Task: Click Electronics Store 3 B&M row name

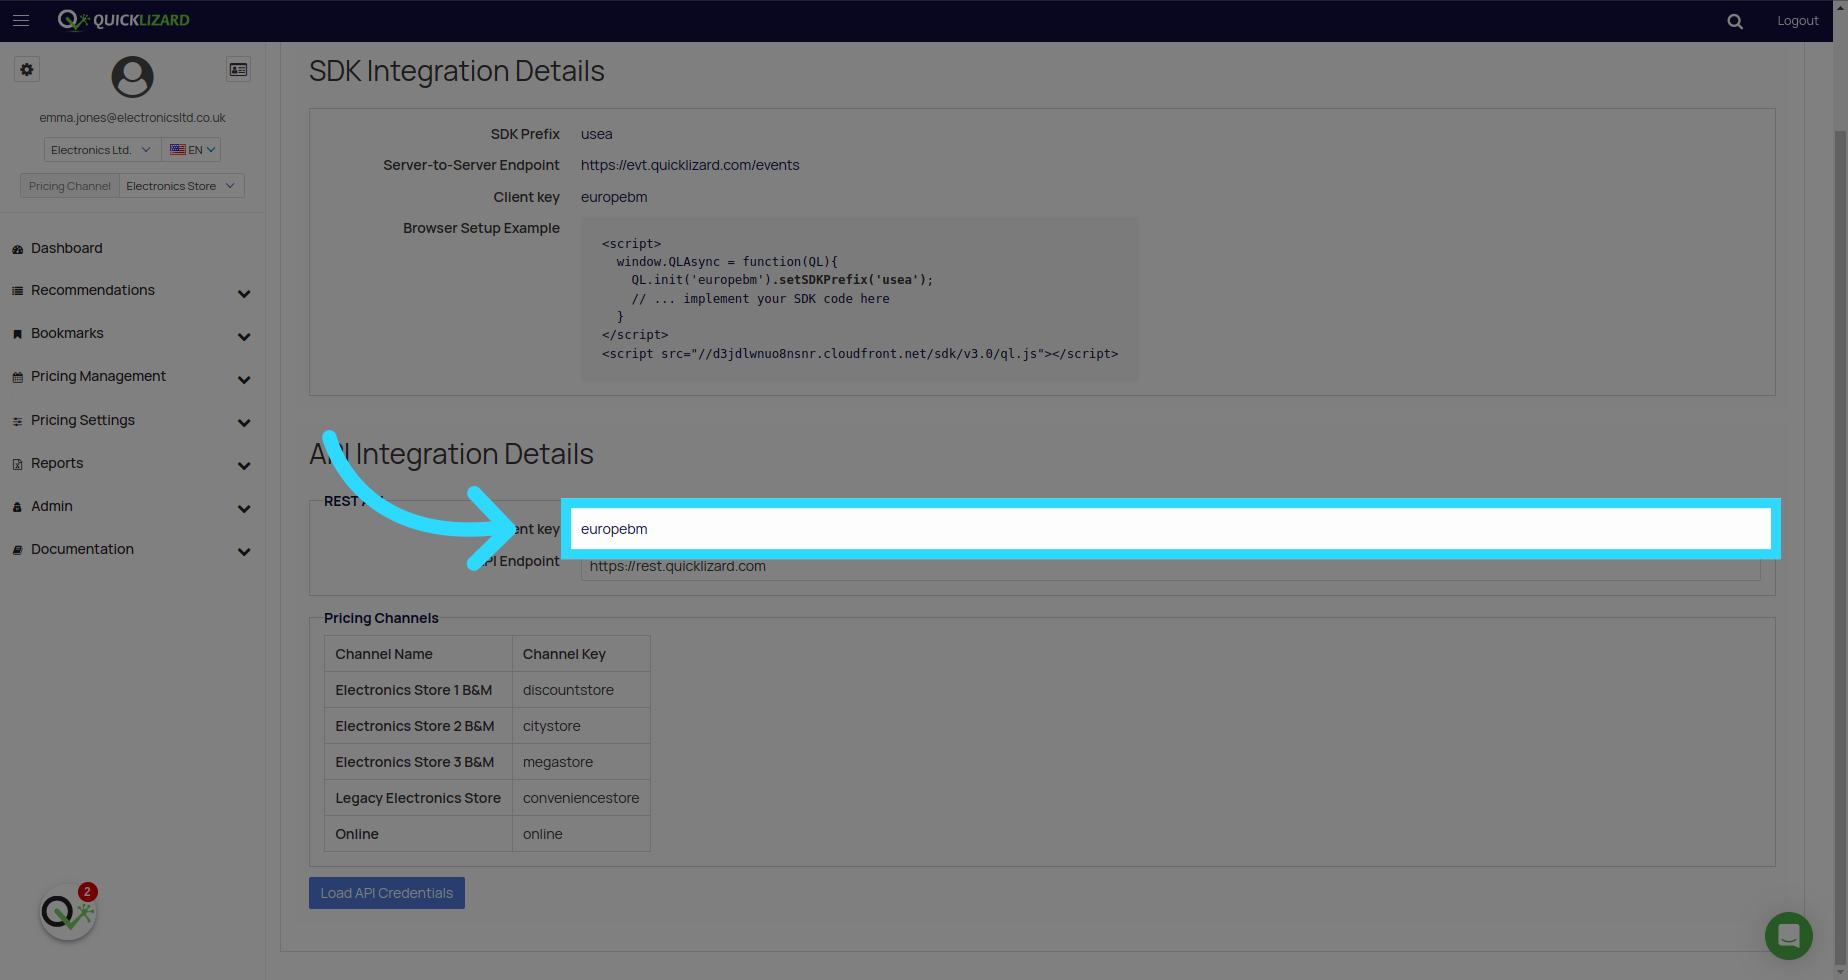Action: click(x=415, y=762)
